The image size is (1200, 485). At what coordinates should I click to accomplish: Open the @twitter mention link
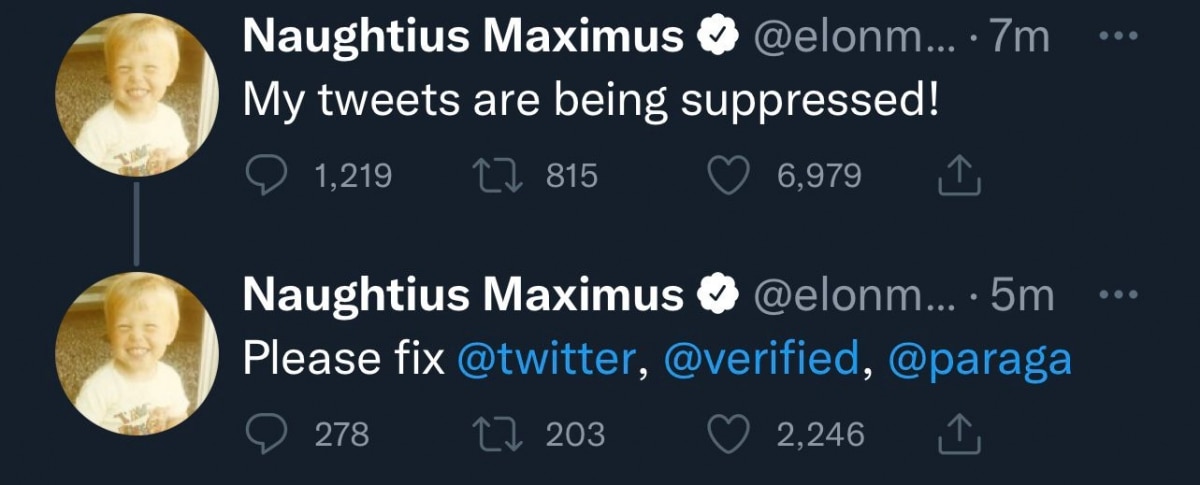pos(545,359)
